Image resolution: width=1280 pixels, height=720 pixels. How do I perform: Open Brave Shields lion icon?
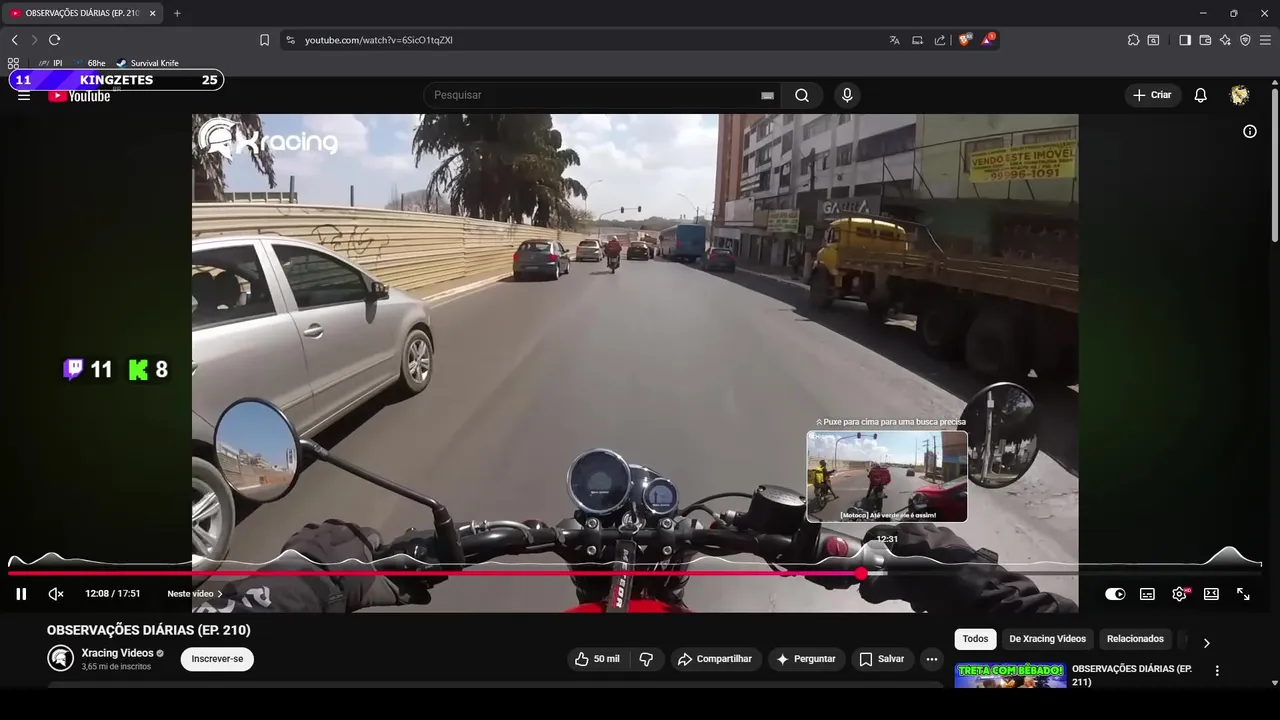coord(965,40)
